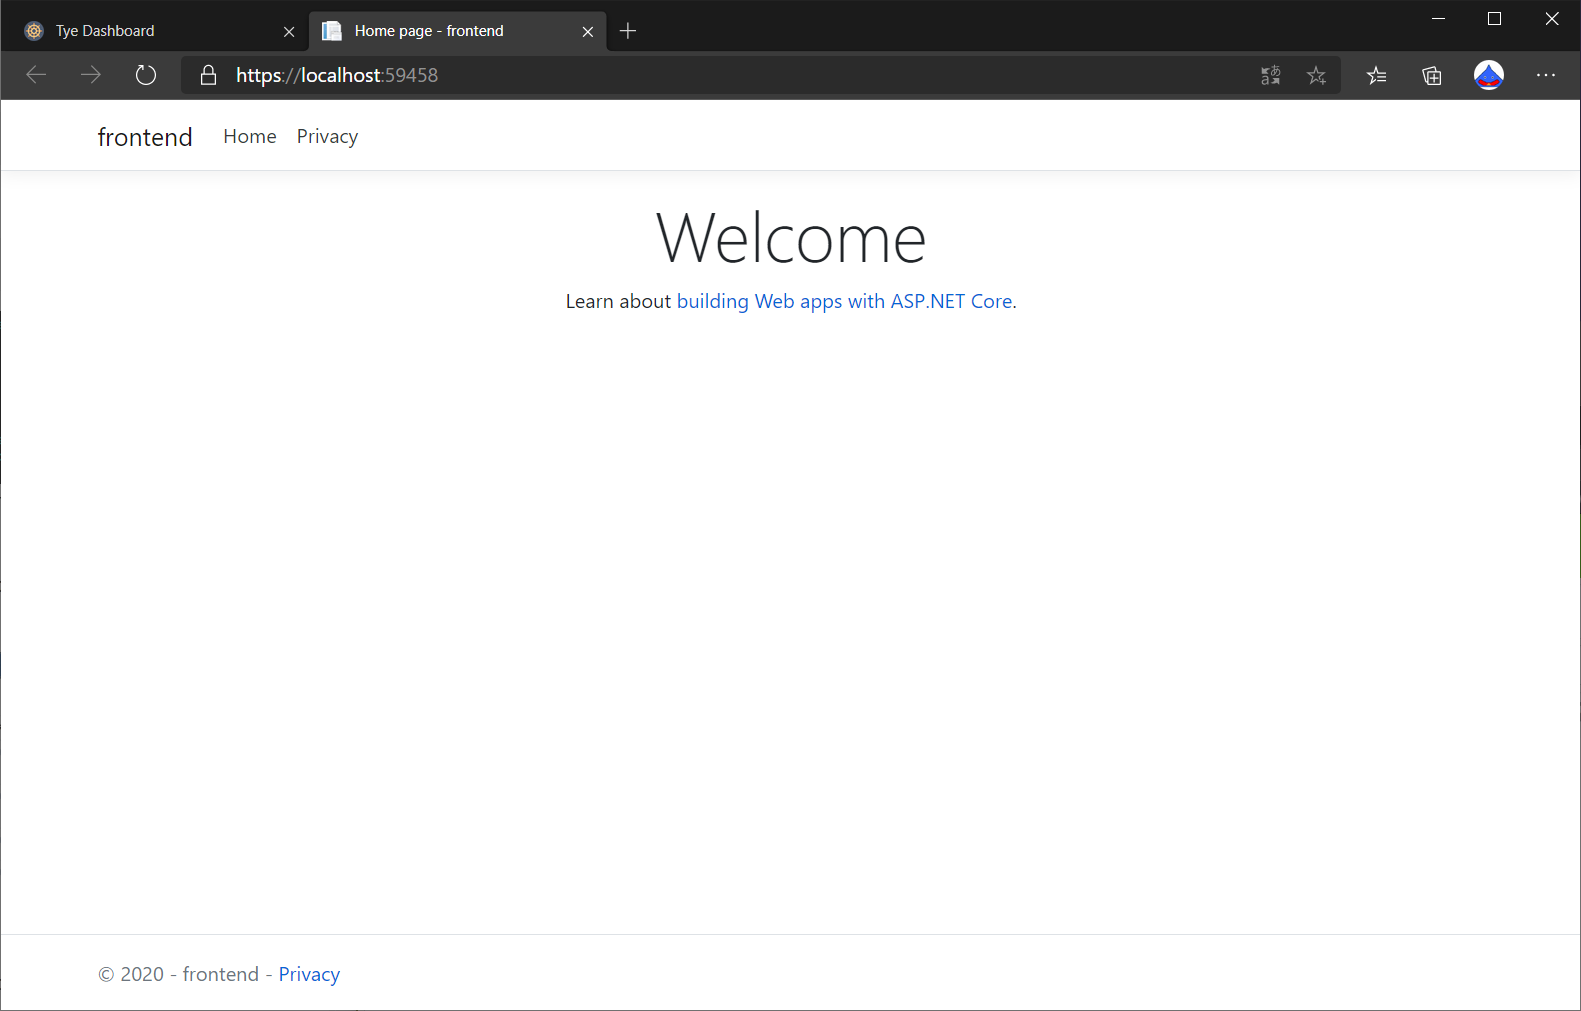Open the Privacy link in the footer
Screen dimensions: 1581x1011
click(x=309, y=974)
